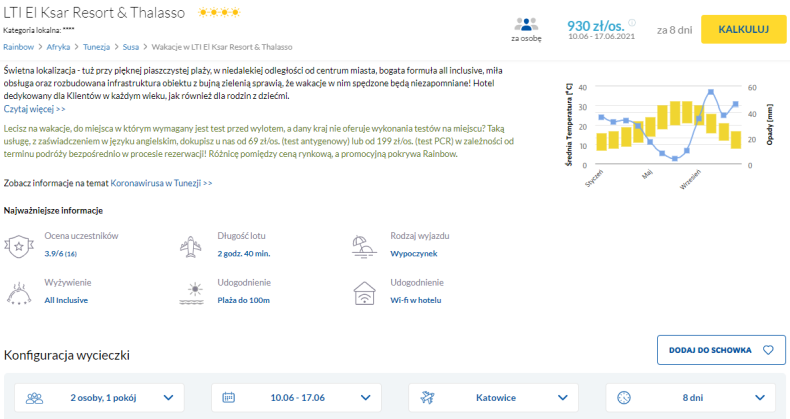Click the Wi-fi house icon
790x419 pixels.
(x=364, y=294)
